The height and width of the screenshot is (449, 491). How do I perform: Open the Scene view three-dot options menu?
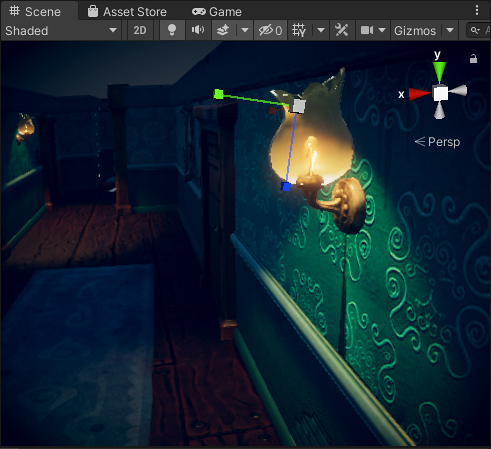[477, 10]
